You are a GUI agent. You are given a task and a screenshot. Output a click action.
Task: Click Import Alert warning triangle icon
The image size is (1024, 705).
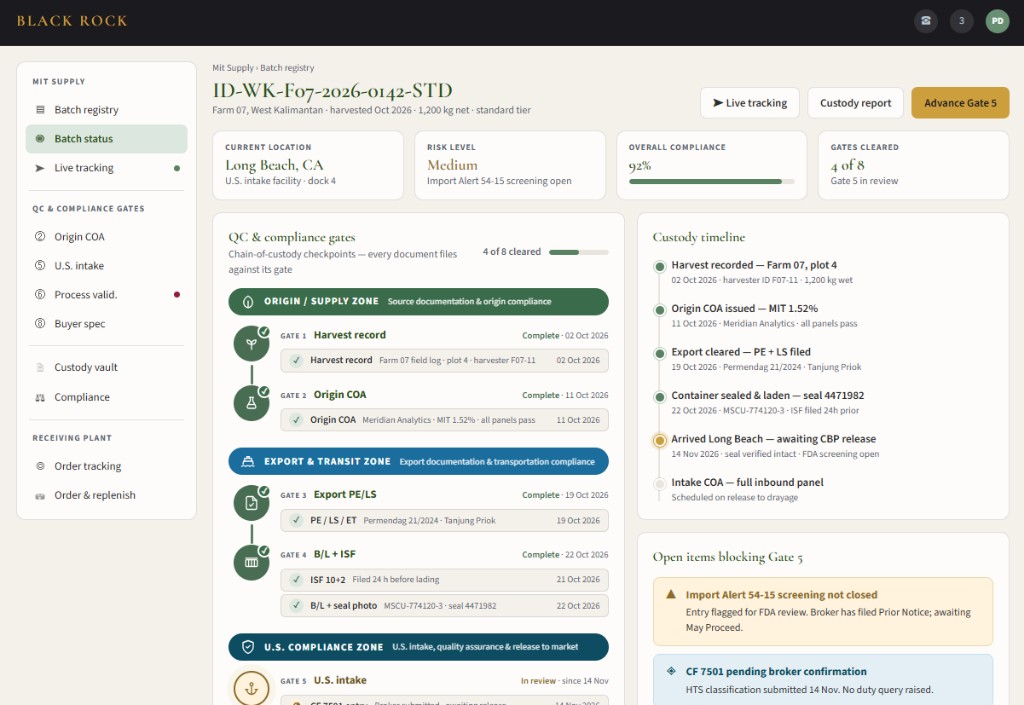point(671,595)
